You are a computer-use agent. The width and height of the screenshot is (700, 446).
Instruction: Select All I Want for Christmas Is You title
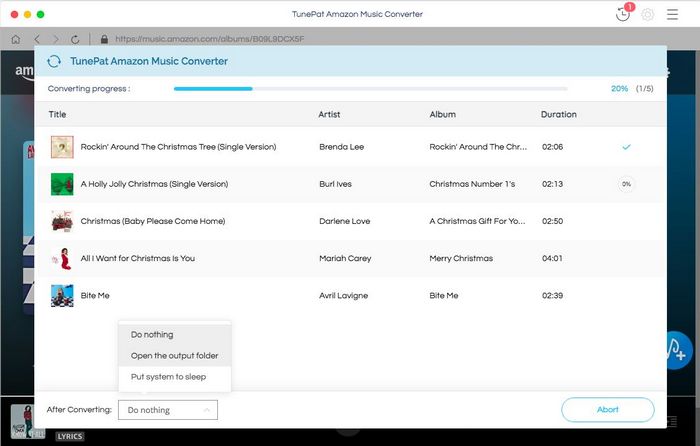[138, 258]
